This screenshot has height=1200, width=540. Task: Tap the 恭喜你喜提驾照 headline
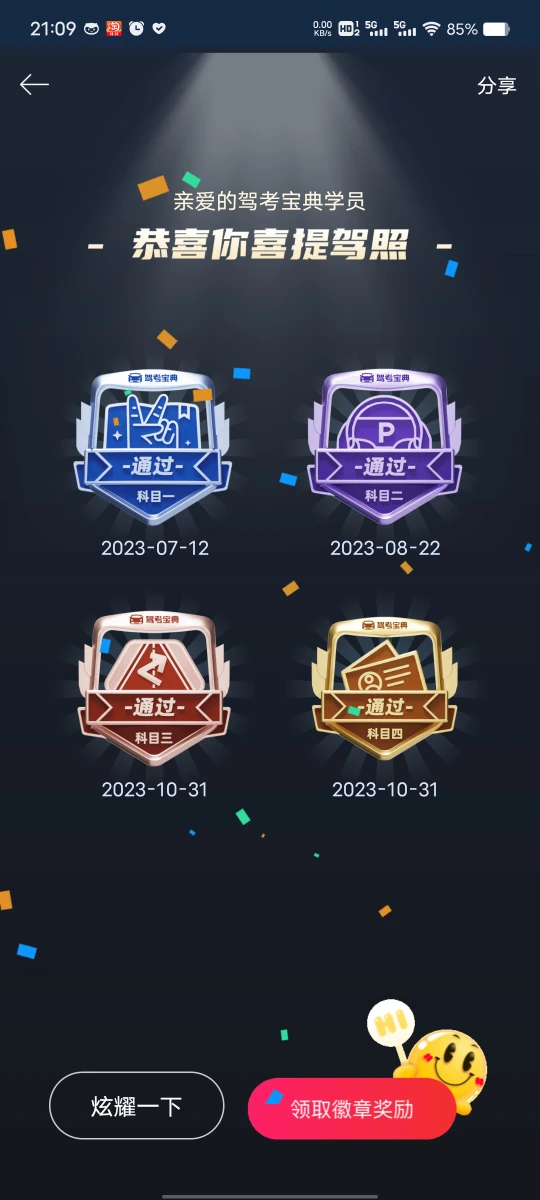(270, 245)
